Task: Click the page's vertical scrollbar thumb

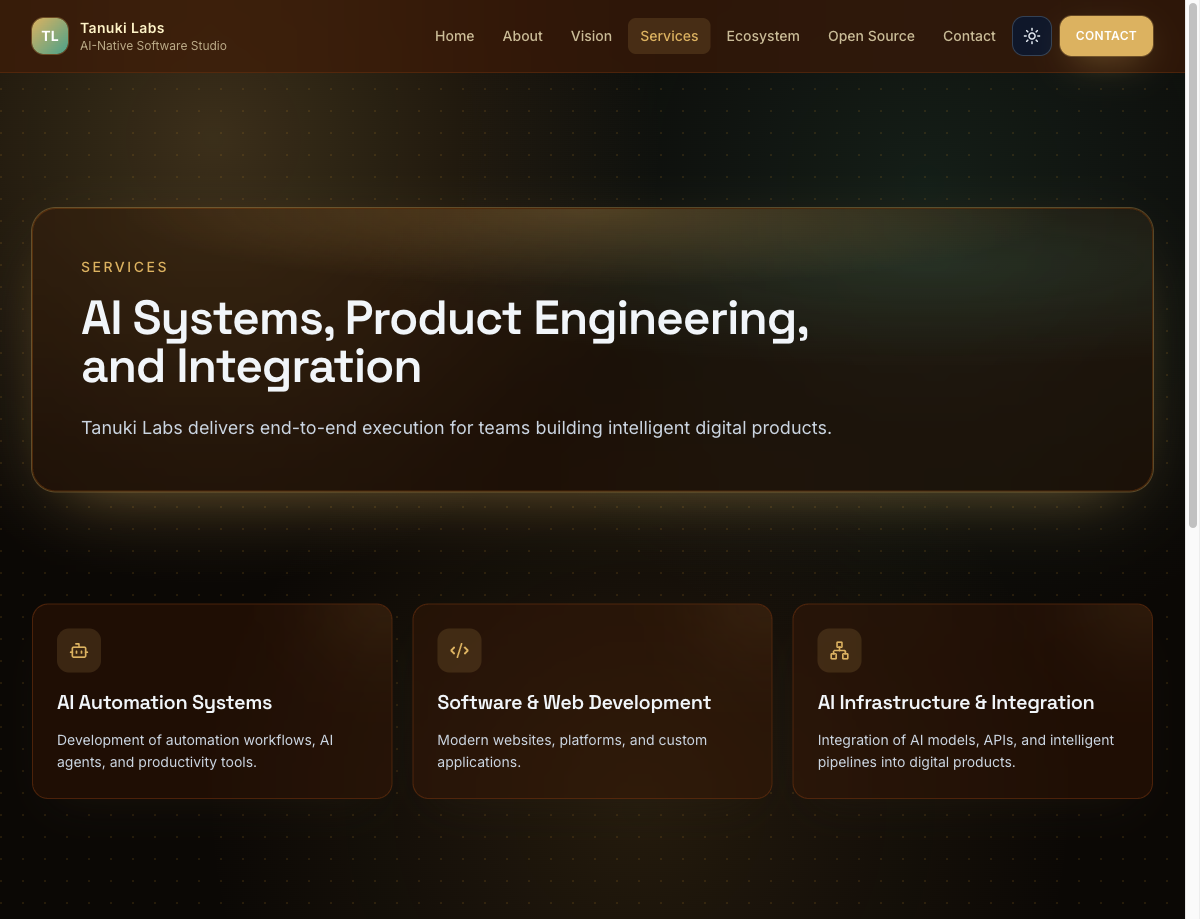Action: point(1192,265)
